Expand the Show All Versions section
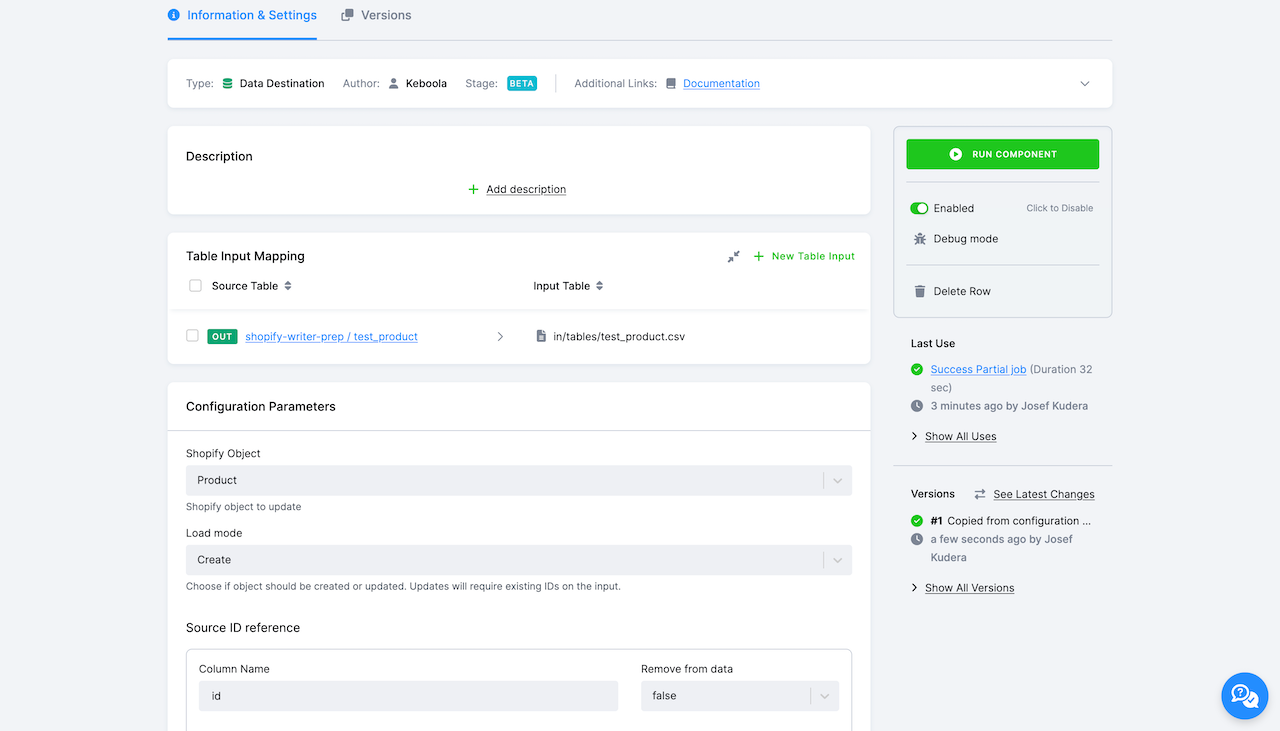 [x=969, y=587]
